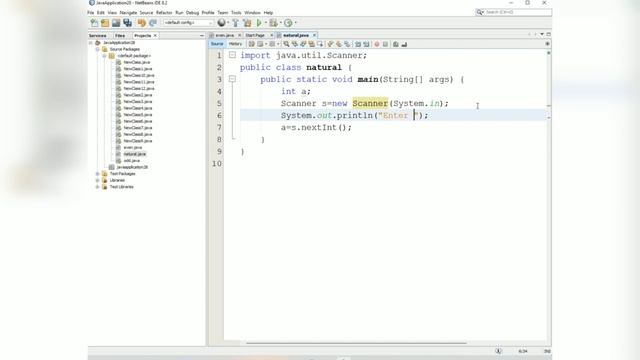The height and width of the screenshot is (360, 640).
Task: Run the project with the green arrow
Action: click(x=259, y=23)
